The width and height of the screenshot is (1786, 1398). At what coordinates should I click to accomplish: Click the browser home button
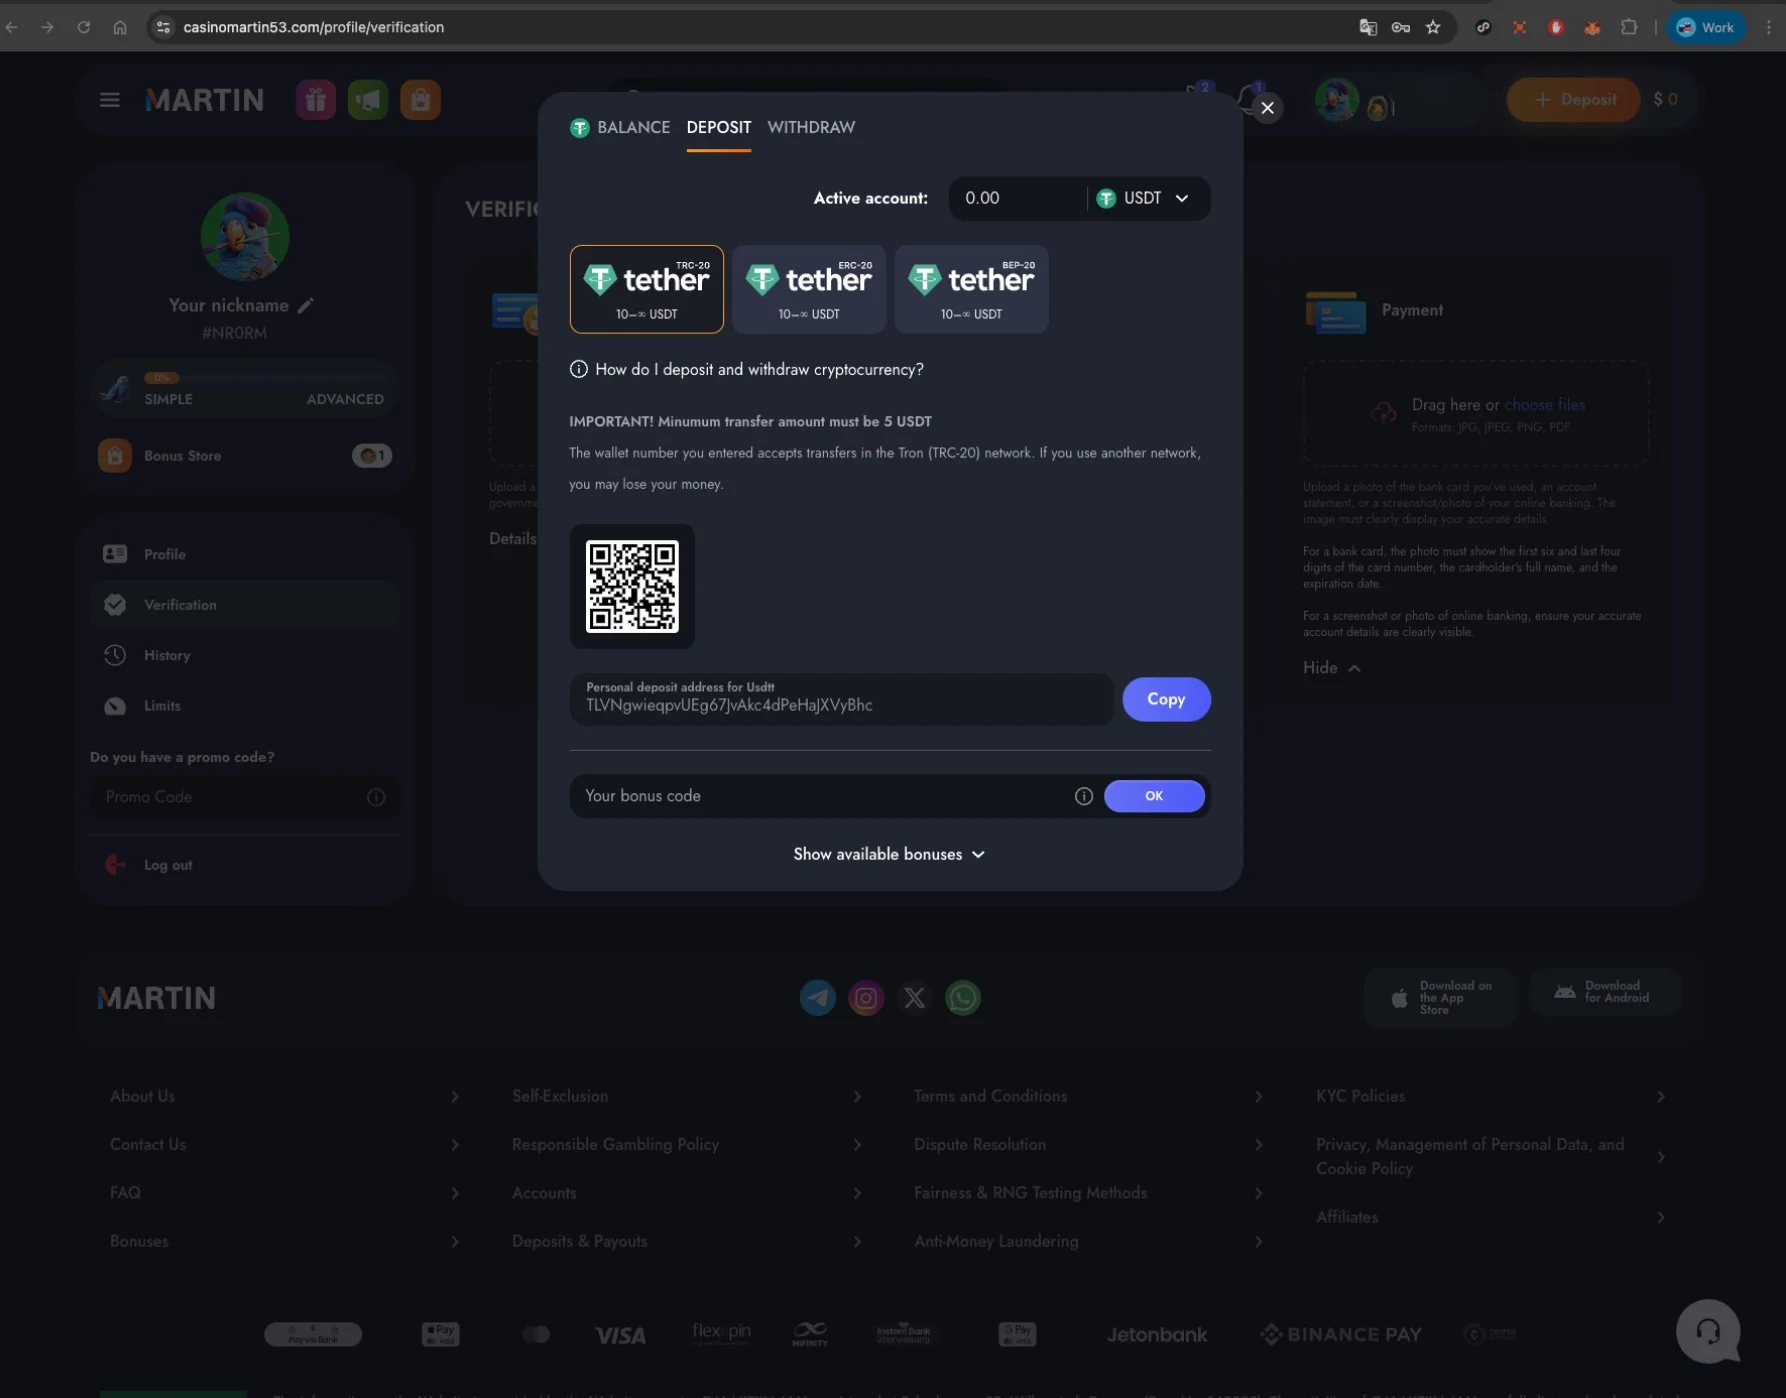point(120,27)
